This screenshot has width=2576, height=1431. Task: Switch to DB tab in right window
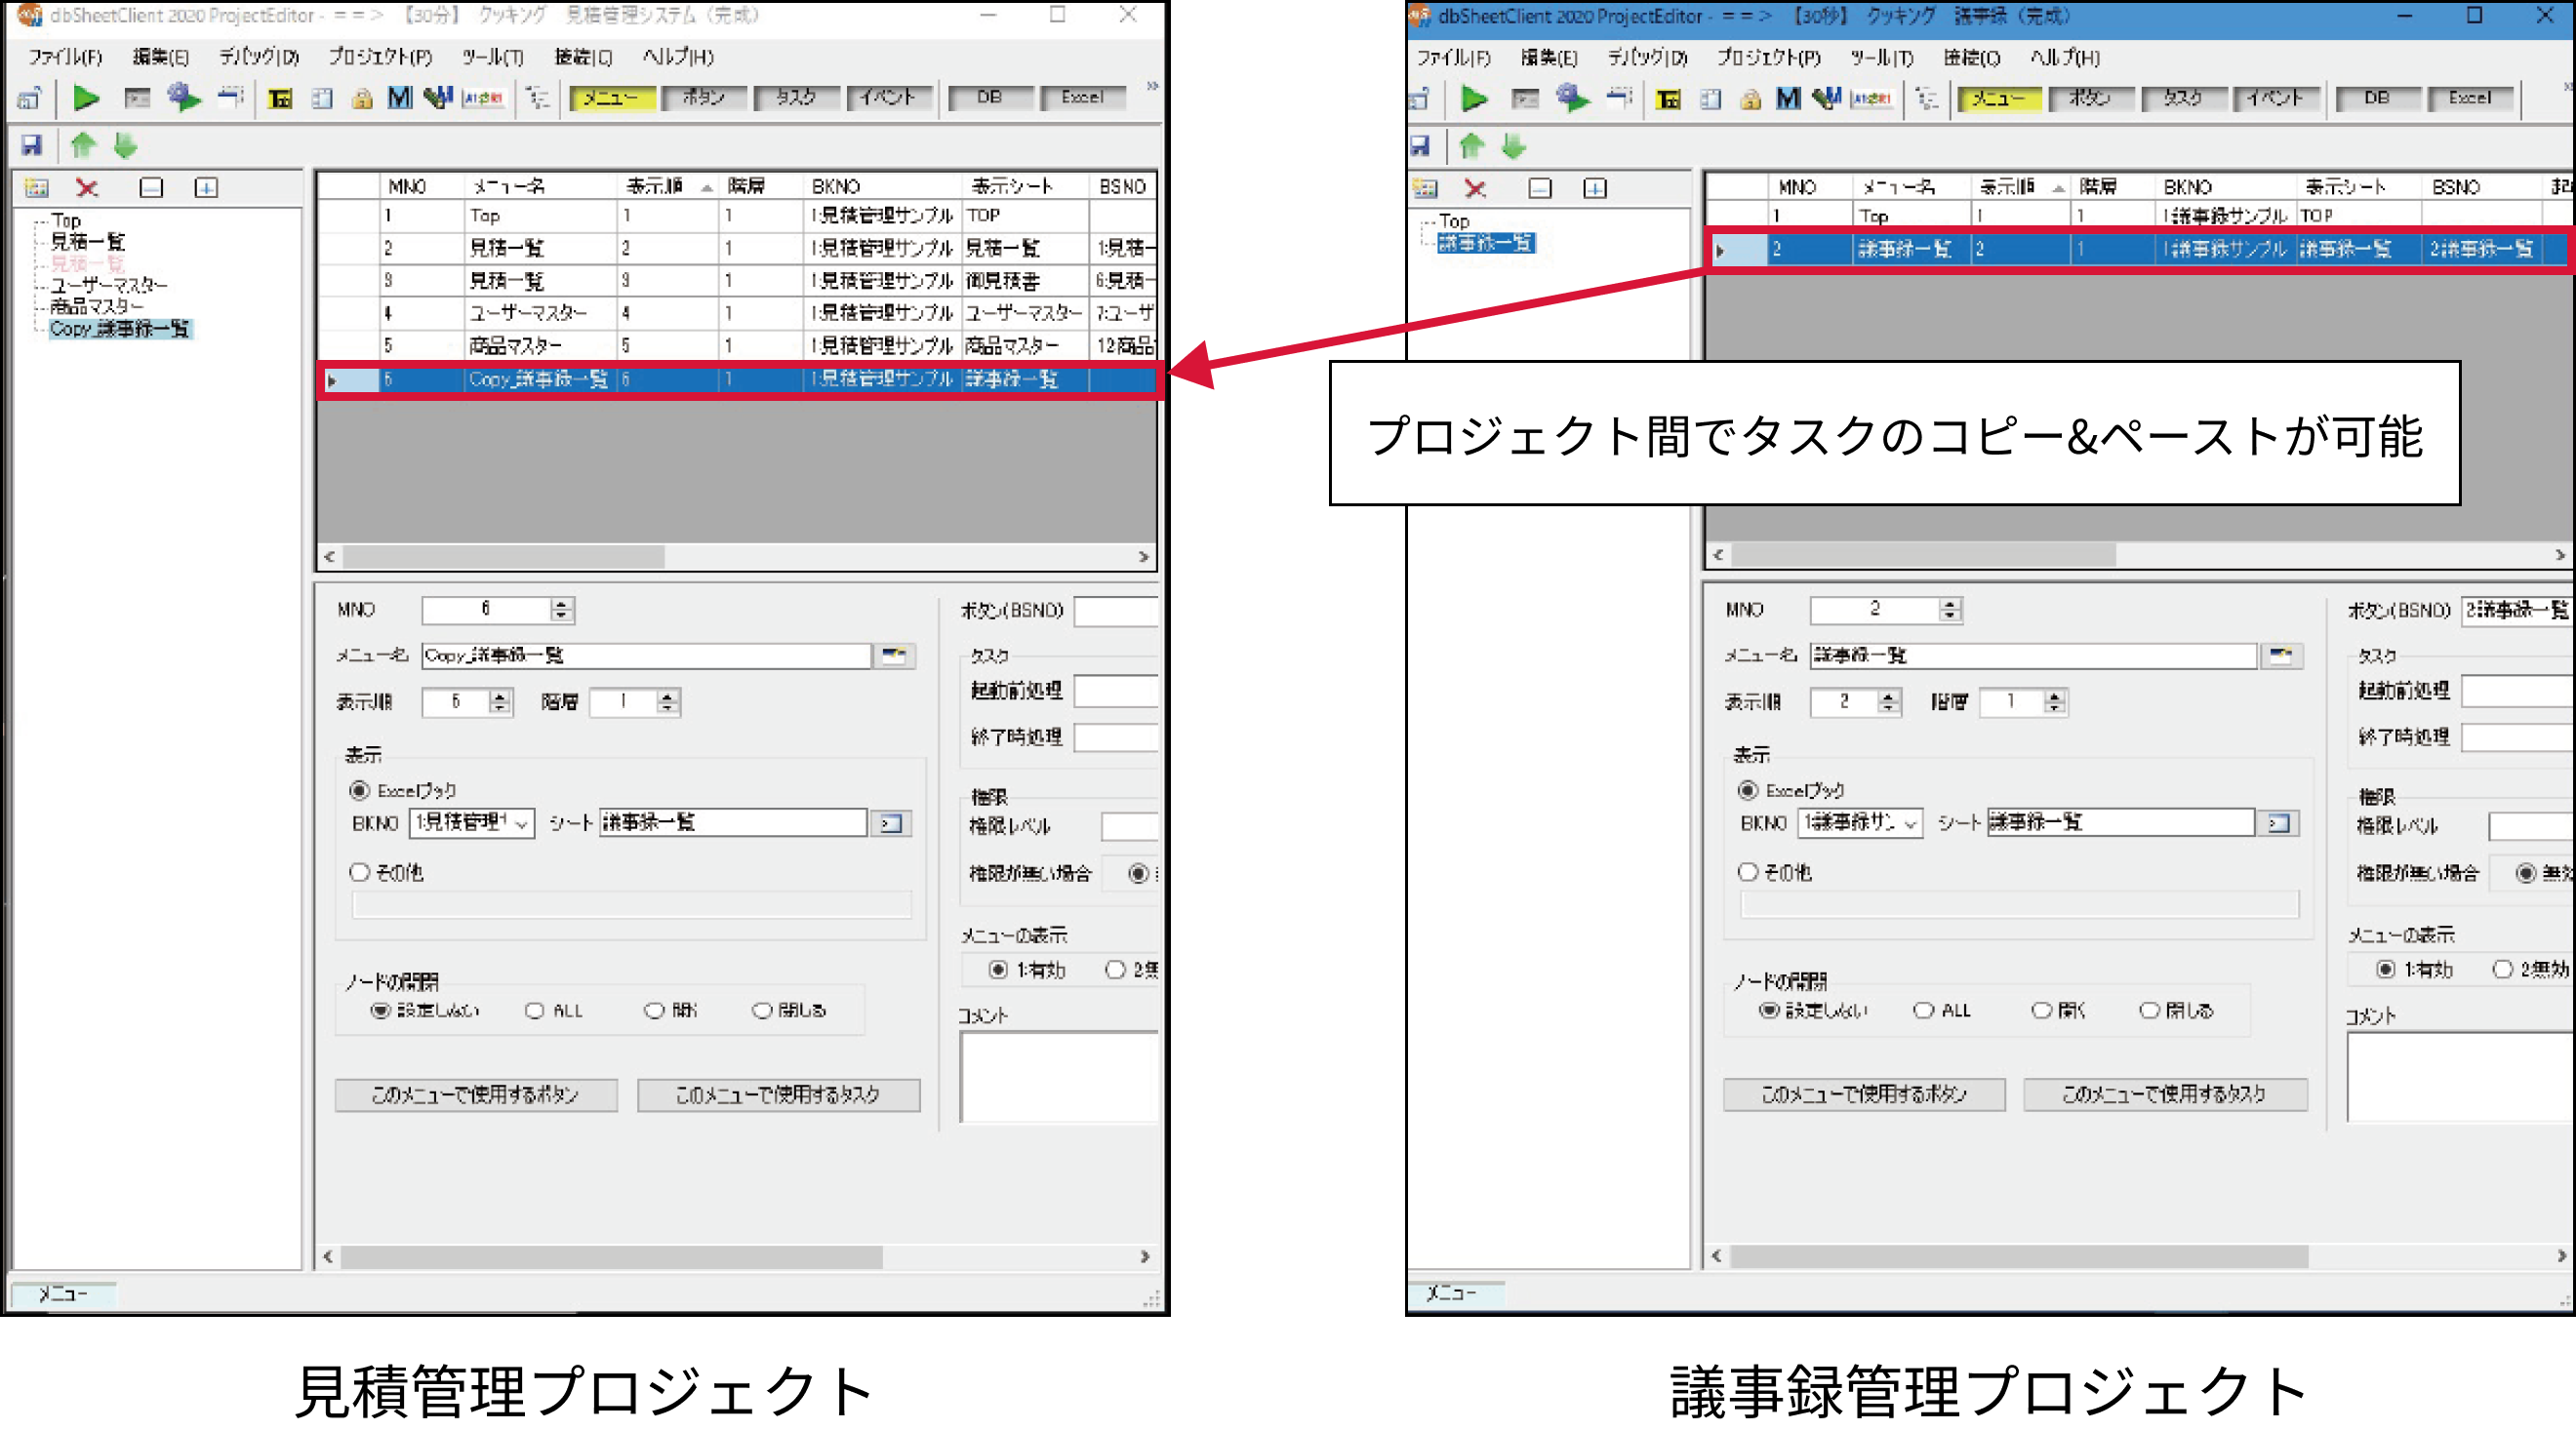tap(2377, 97)
